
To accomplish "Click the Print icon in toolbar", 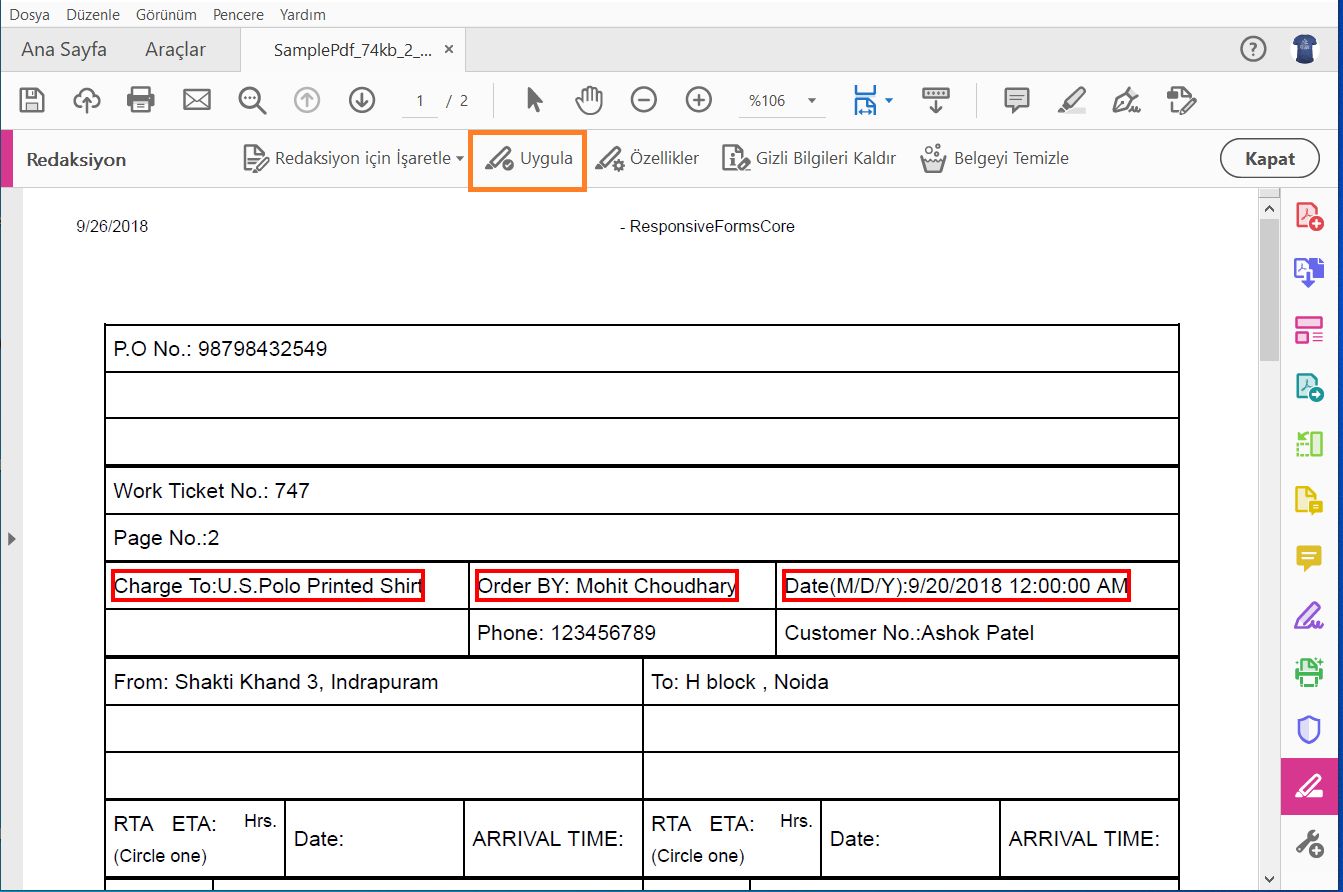I will [141, 100].
